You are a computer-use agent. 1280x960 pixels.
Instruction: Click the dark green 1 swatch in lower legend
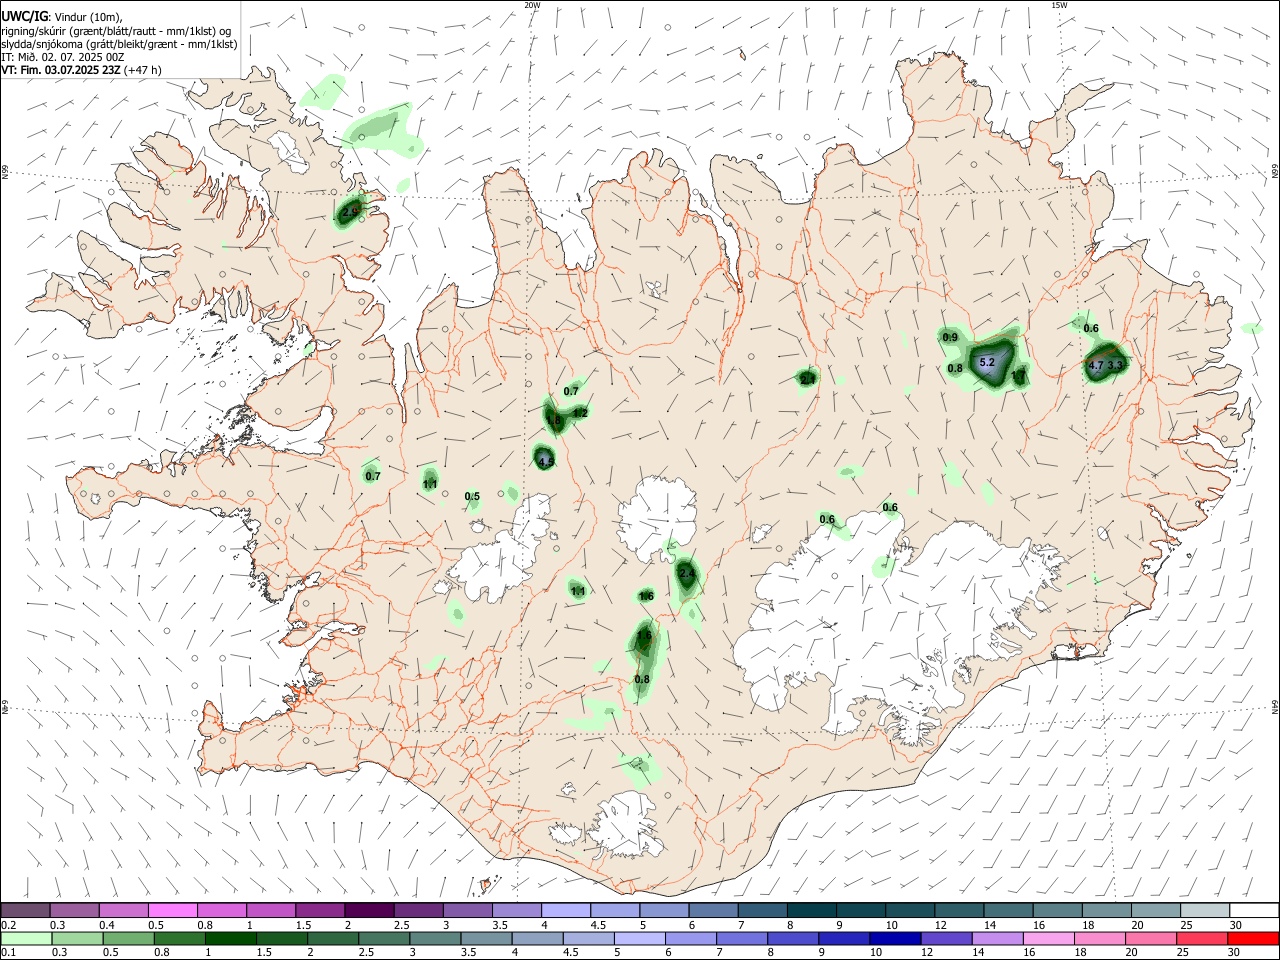pyautogui.click(x=231, y=938)
